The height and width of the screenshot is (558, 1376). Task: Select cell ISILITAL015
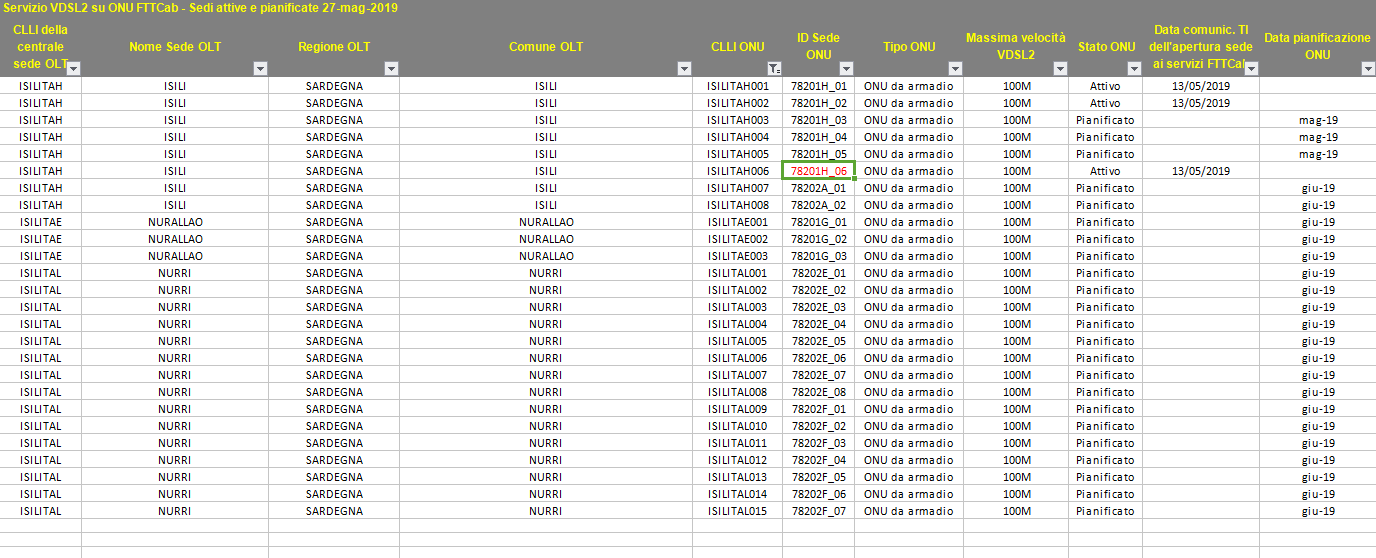point(738,511)
